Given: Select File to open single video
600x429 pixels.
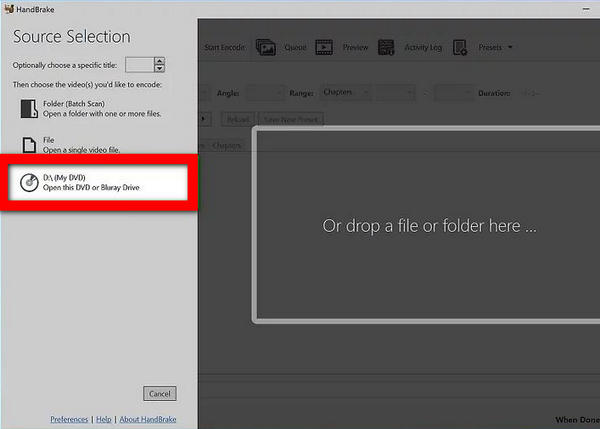Looking at the screenshot, I should 71,145.
